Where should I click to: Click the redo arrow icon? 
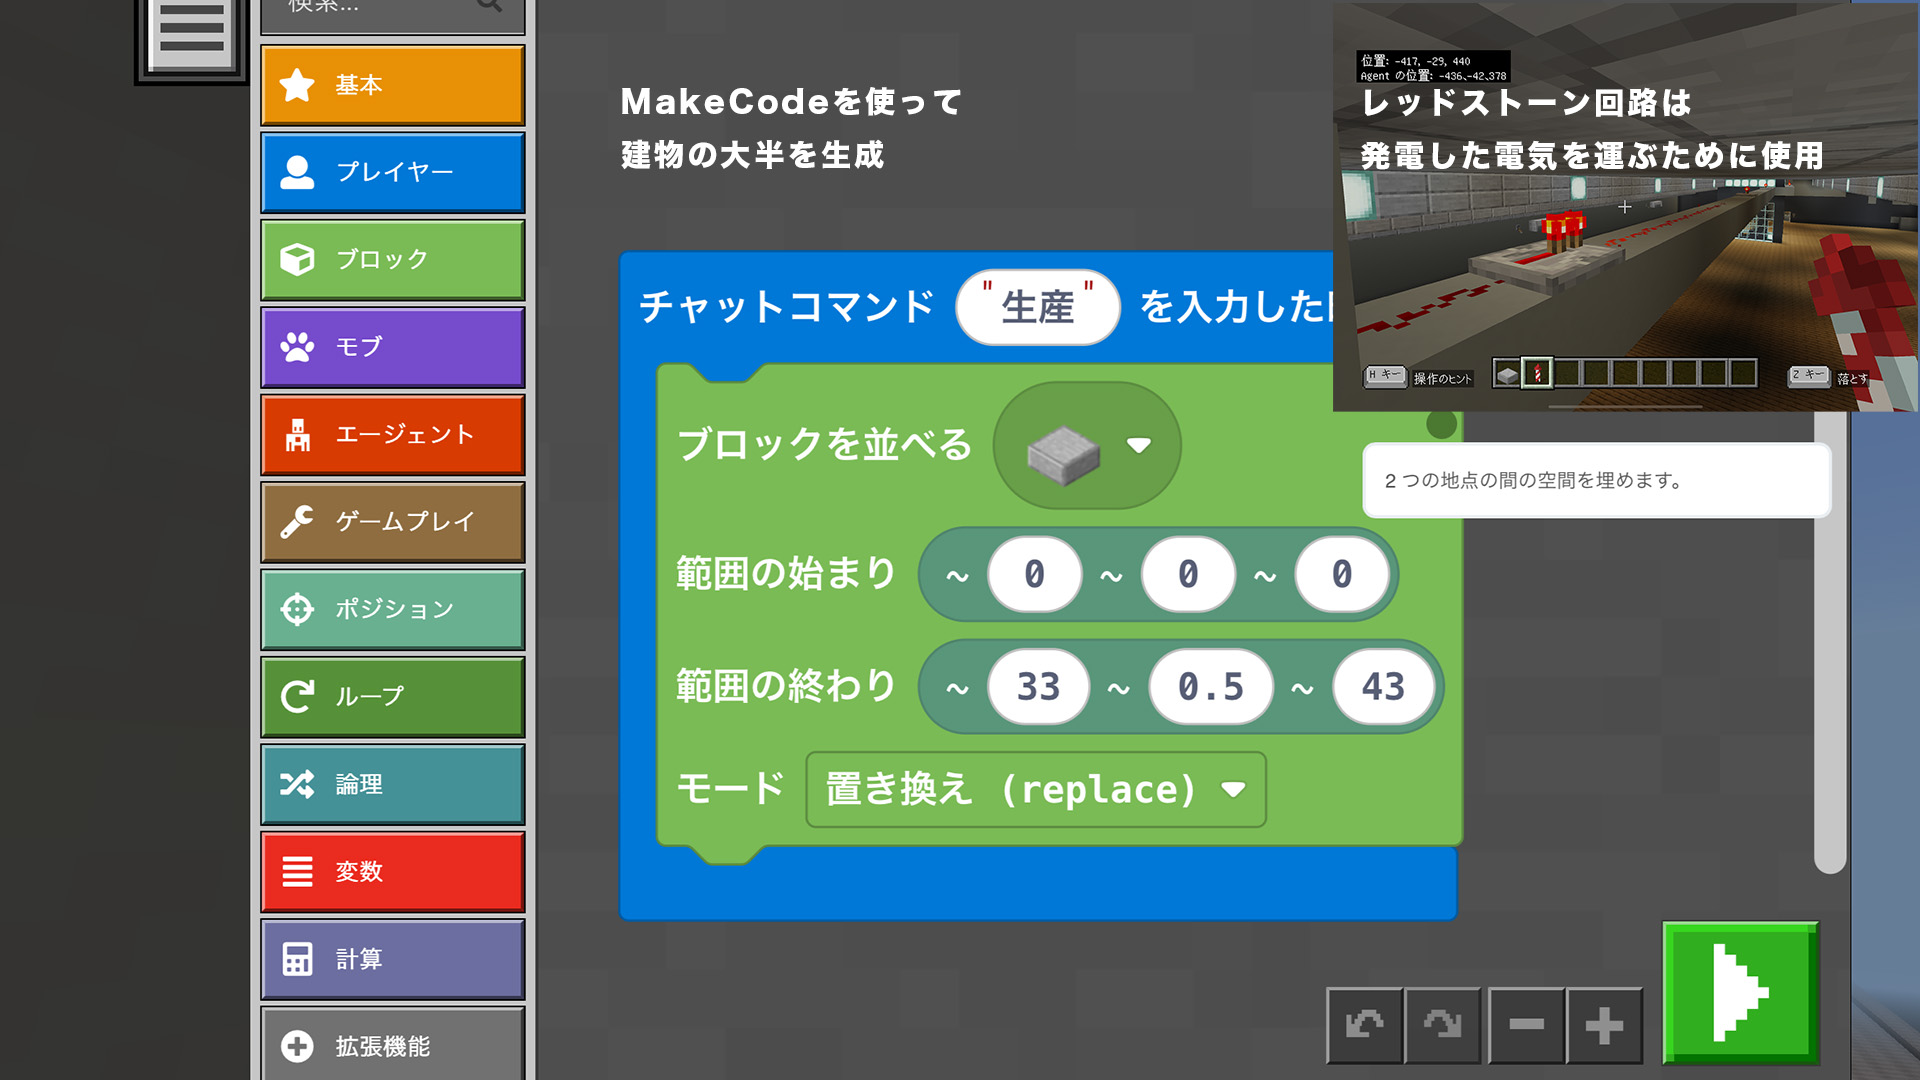pyautogui.click(x=1442, y=1025)
